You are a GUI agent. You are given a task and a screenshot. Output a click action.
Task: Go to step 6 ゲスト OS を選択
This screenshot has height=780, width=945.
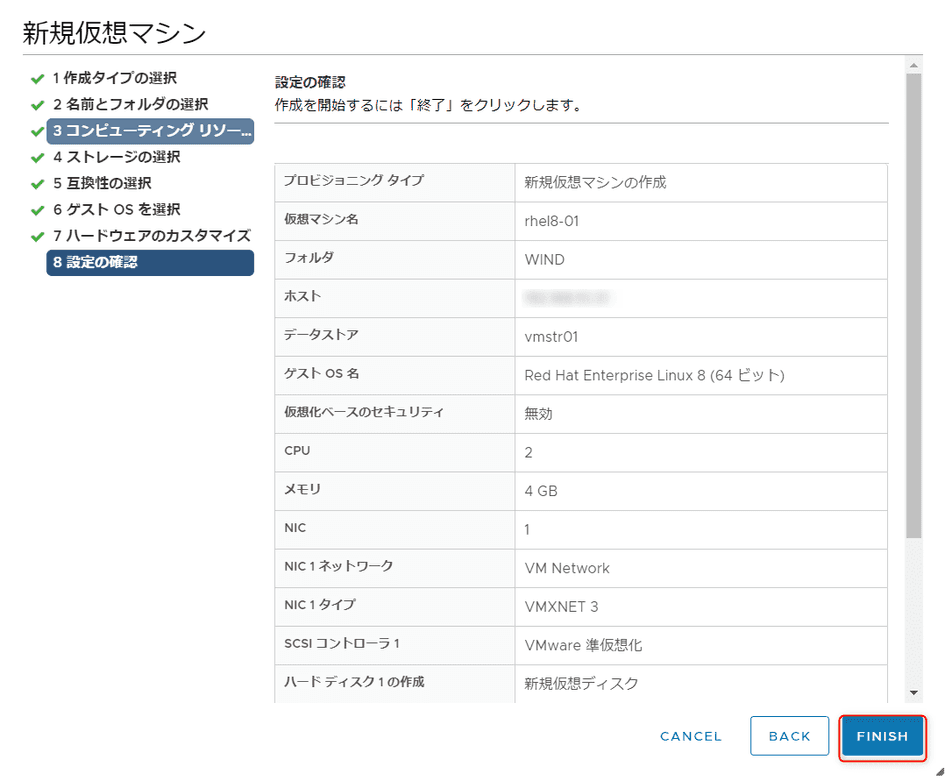(116, 210)
